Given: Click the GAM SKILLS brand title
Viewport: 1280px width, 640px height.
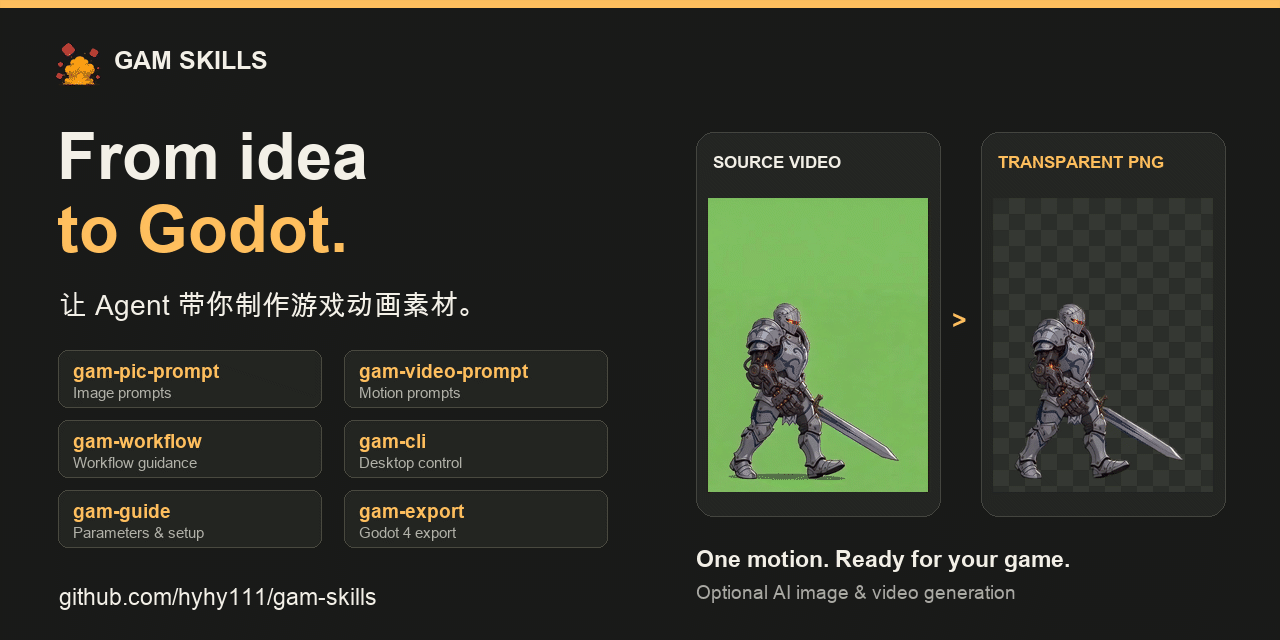Looking at the screenshot, I should (x=191, y=61).
